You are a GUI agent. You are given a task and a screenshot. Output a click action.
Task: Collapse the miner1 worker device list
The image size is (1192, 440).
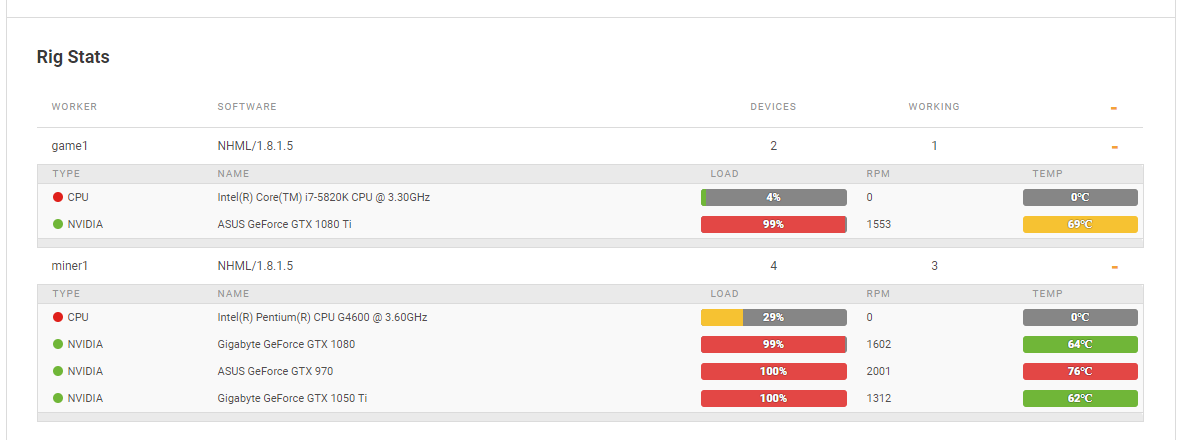(1114, 267)
